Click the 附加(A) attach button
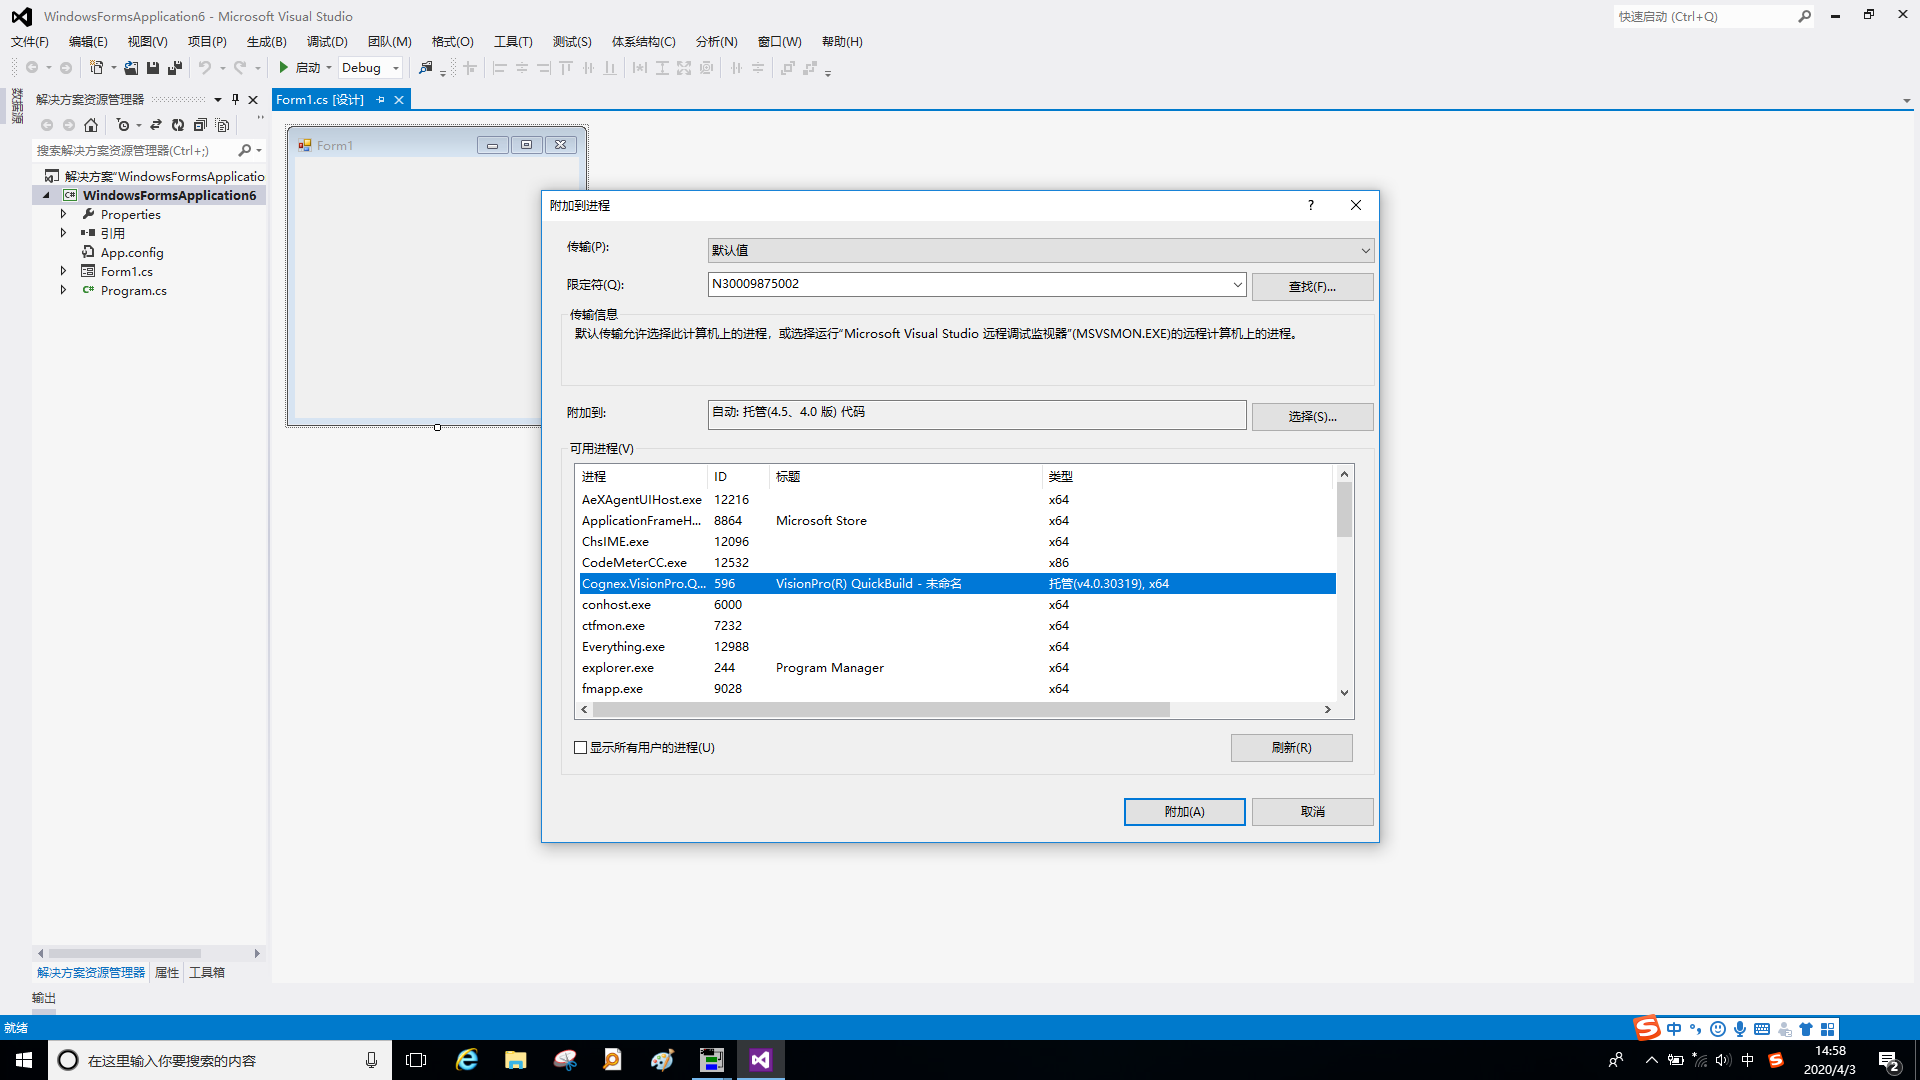Screen dimensions: 1920x1080 1184,811
